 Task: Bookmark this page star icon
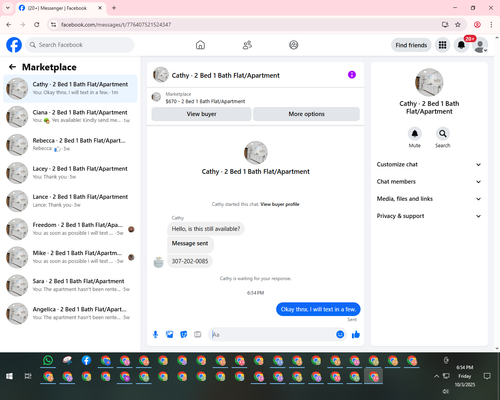click(x=458, y=25)
